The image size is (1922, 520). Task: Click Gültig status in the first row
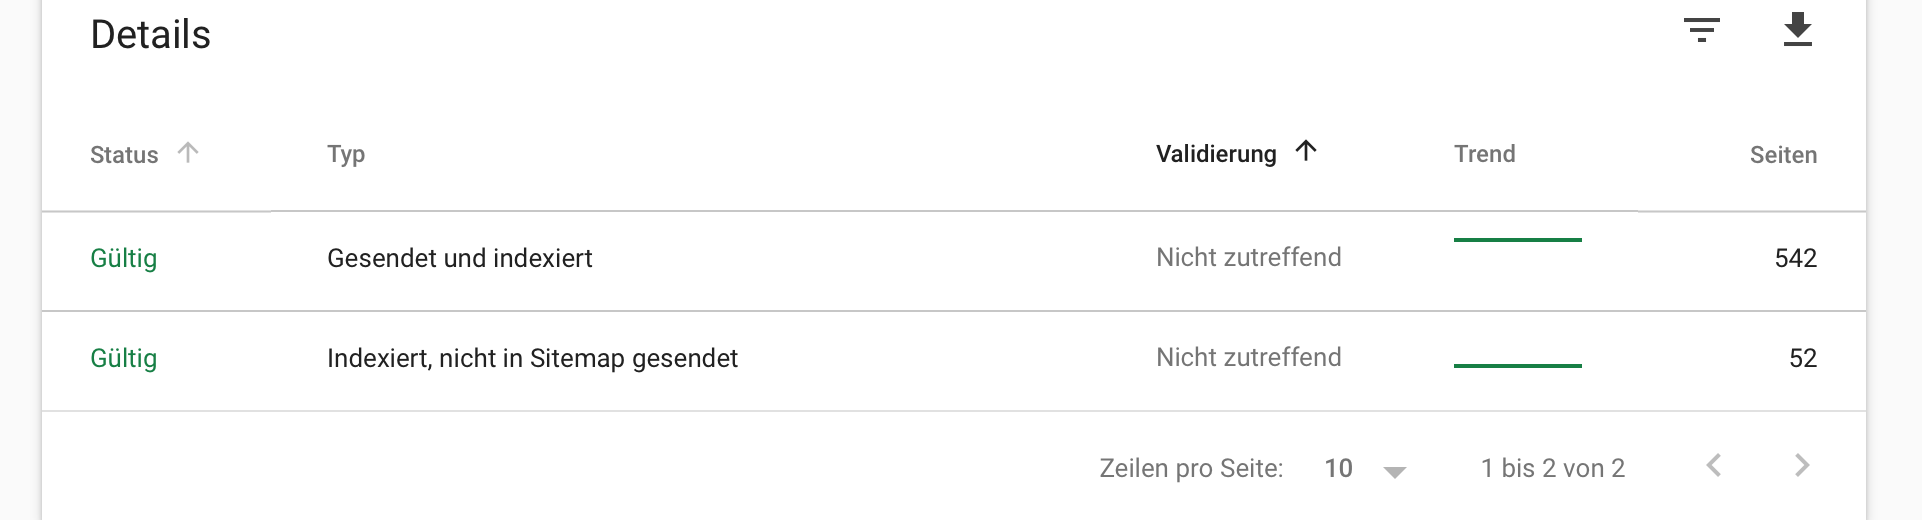pos(124,258)
